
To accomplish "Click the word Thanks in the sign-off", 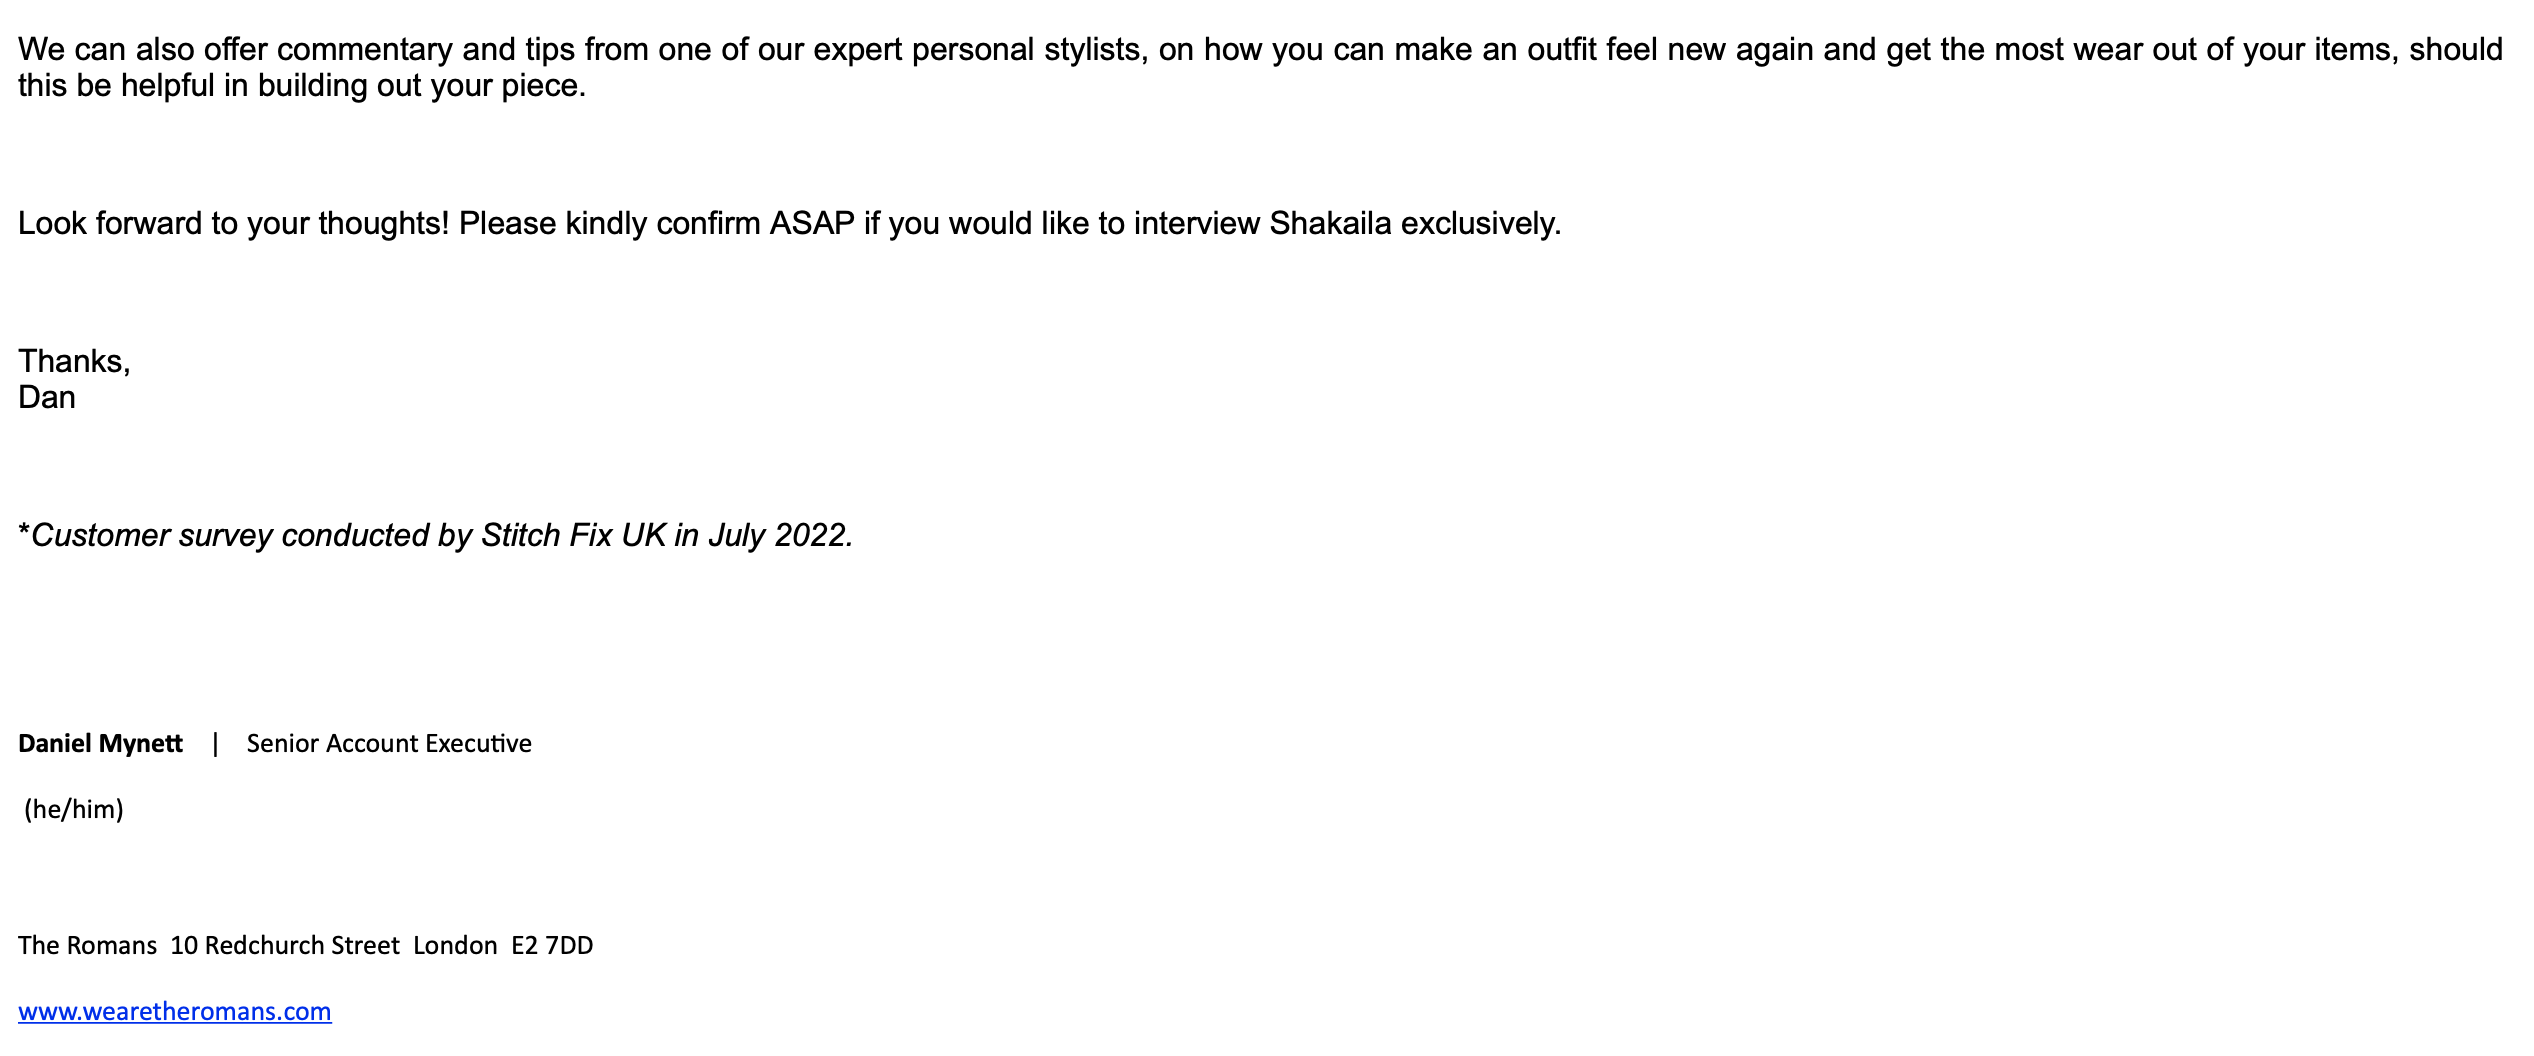I will (x=69, y=361).
